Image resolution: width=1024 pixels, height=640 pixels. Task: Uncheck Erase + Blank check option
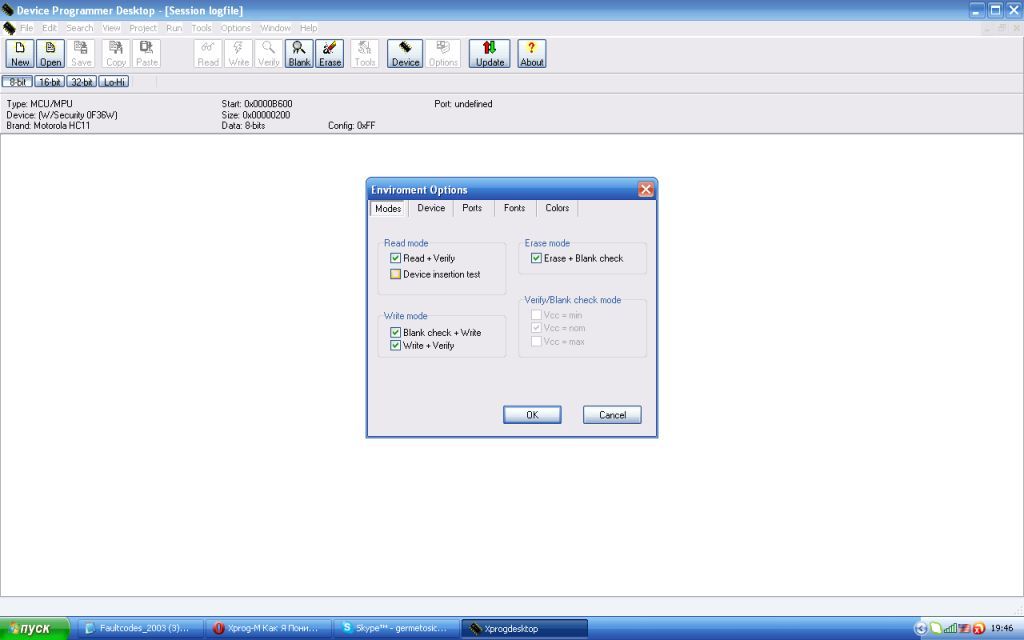click(536, 258)
